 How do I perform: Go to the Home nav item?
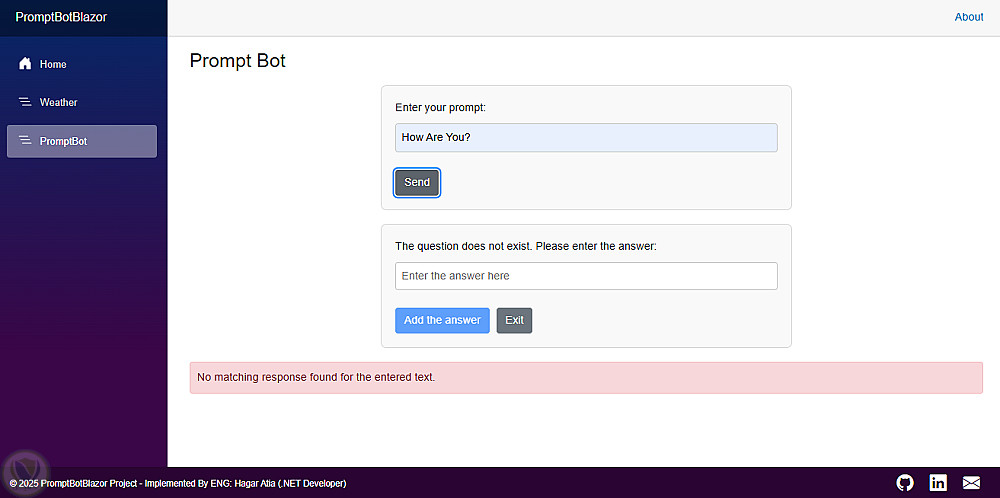point(53,64)
